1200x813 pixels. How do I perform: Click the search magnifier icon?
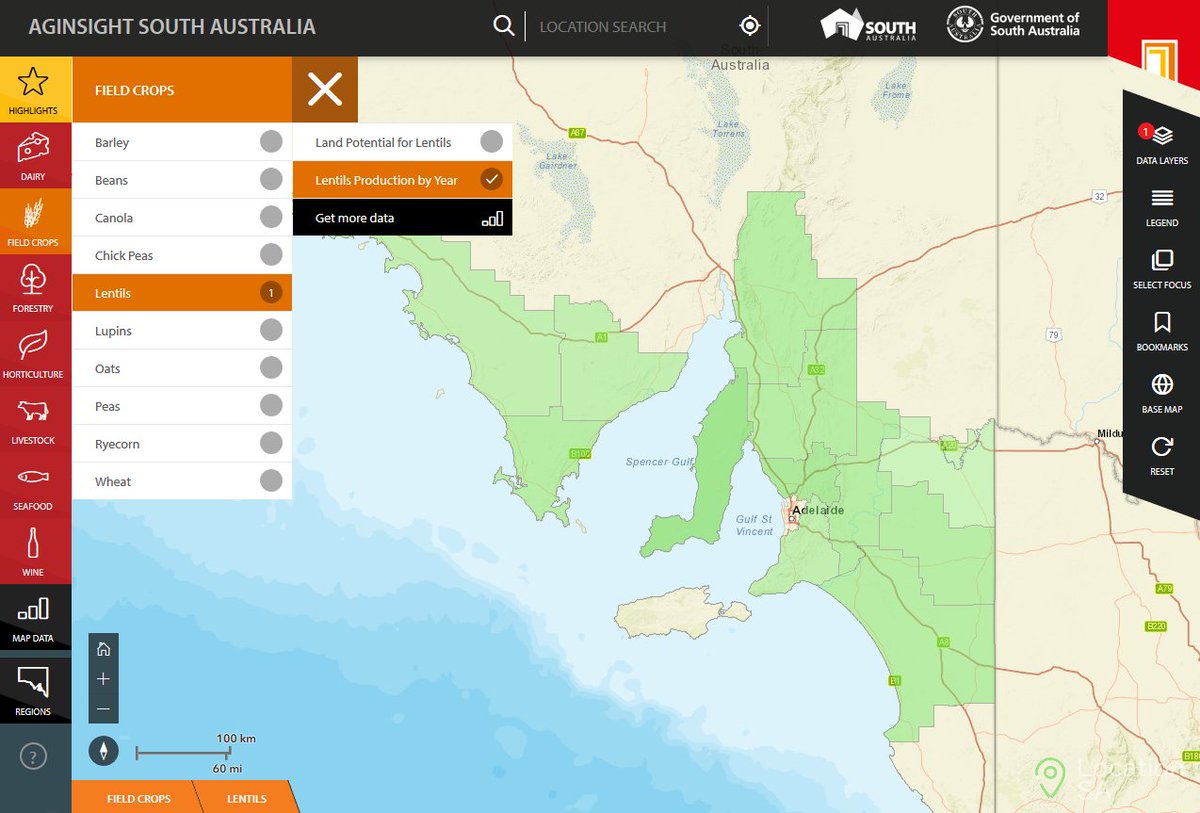pos(504,26)
